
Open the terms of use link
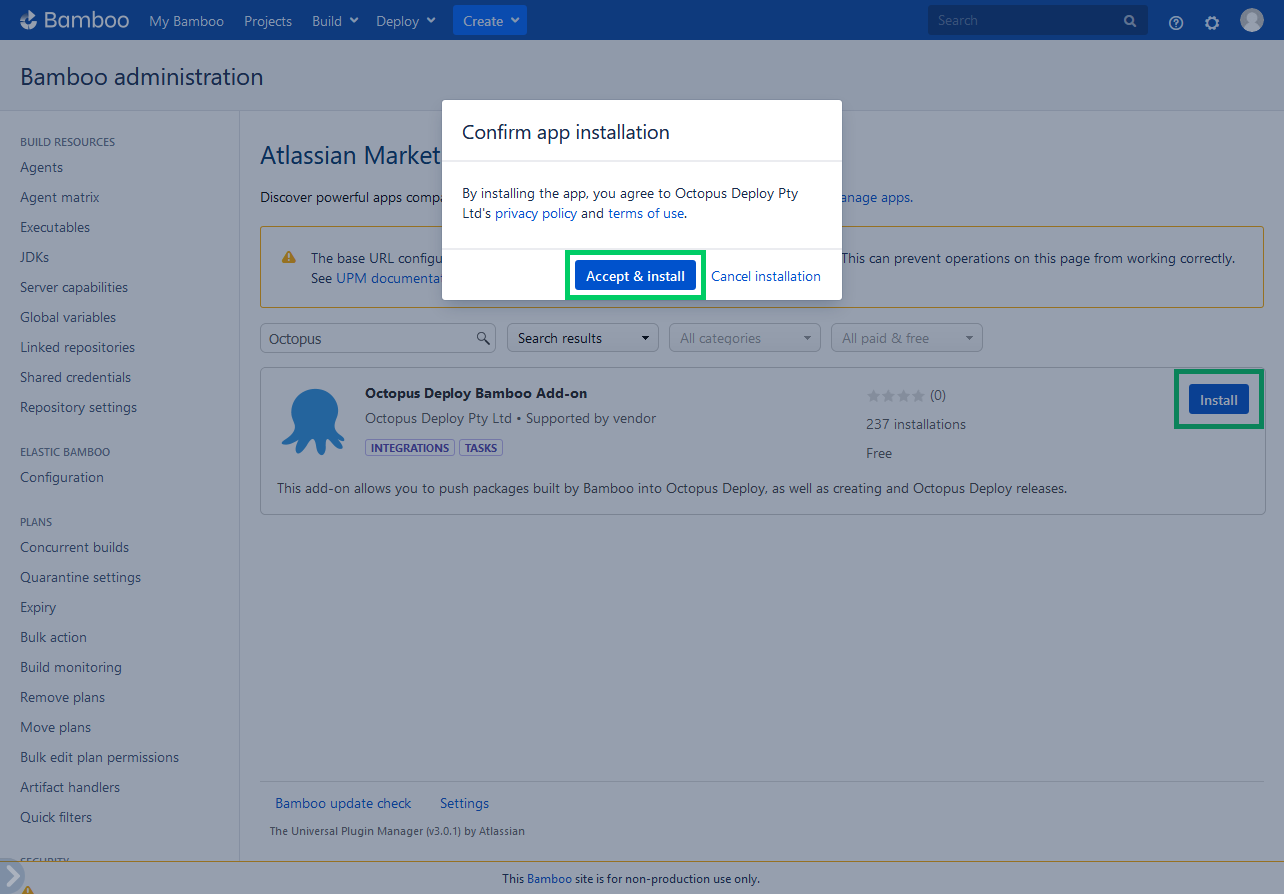click(646, 213)
